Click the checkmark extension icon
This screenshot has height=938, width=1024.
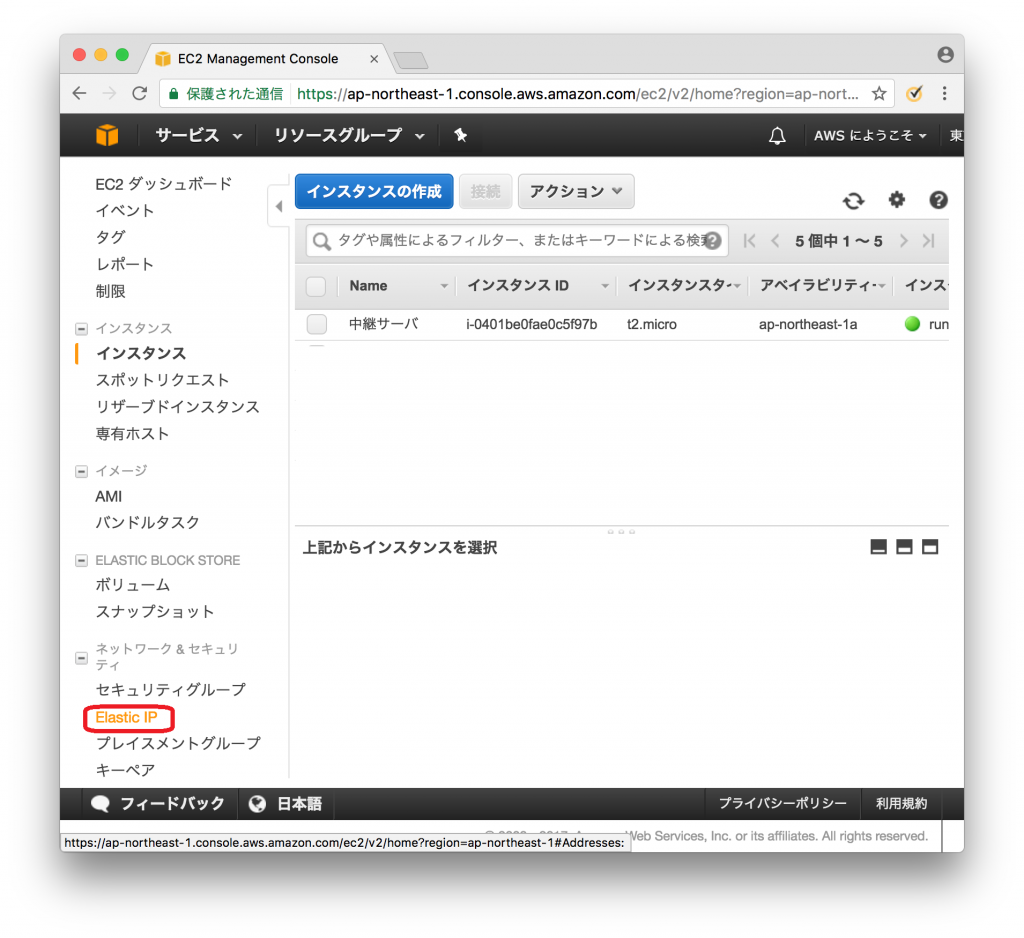[x=914, y=93]
